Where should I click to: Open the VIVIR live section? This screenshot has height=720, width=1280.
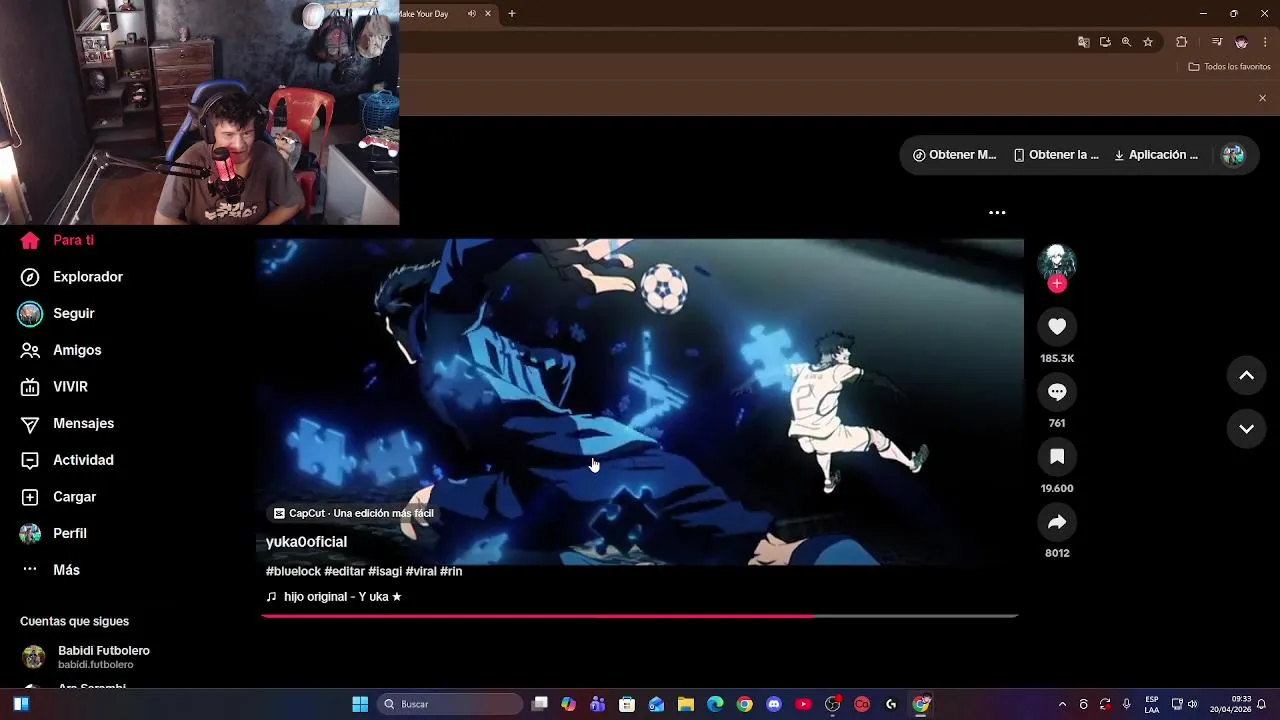[54, 387]
